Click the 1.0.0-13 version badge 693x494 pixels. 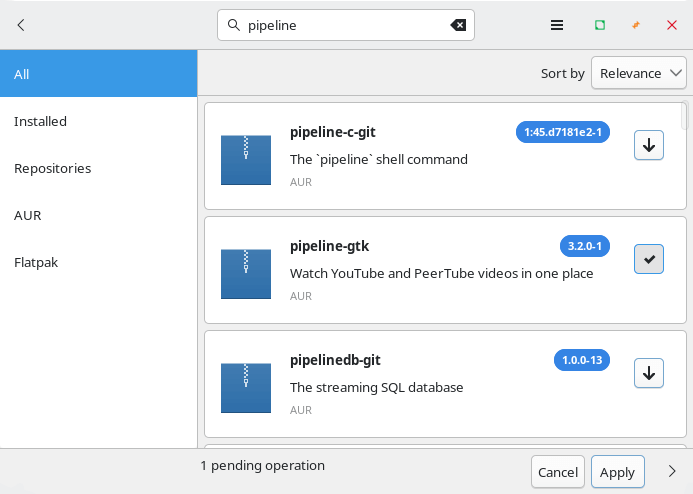pyautogui.click(x=582, y=360)
